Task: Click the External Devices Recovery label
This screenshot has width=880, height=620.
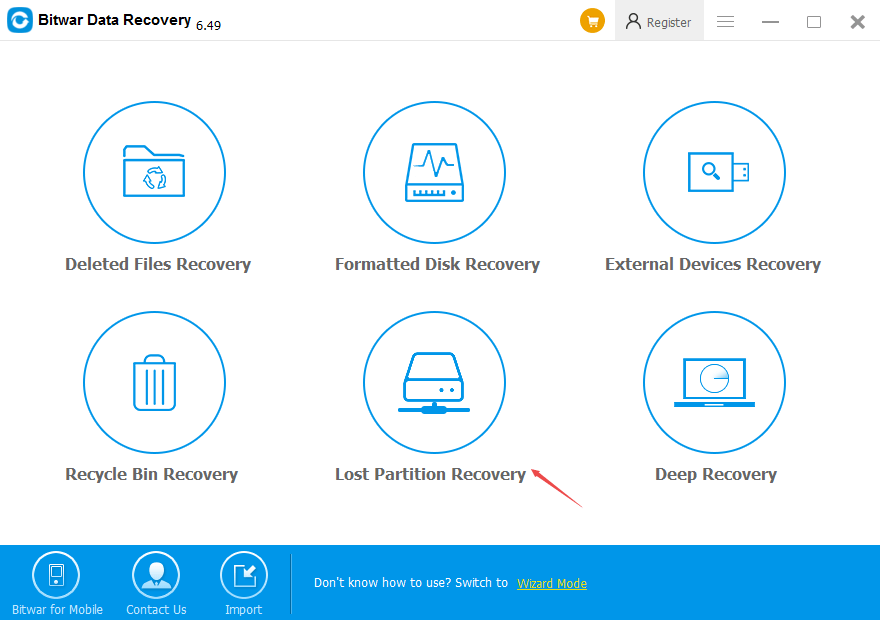Action: coord(713,264)
